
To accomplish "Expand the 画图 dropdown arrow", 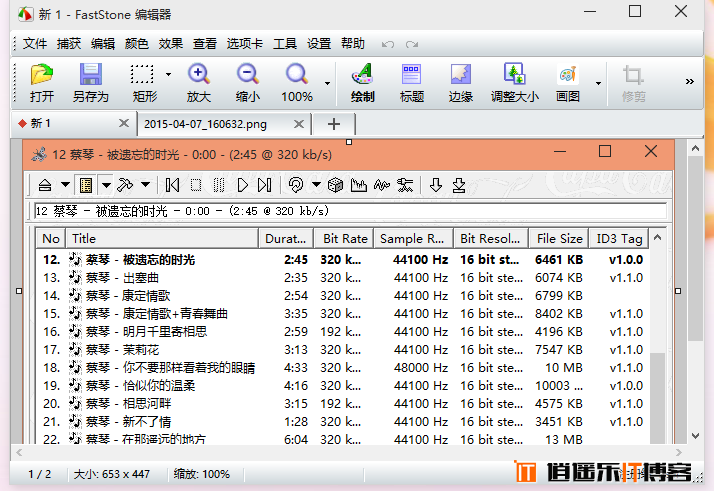I will pos(598,83).
